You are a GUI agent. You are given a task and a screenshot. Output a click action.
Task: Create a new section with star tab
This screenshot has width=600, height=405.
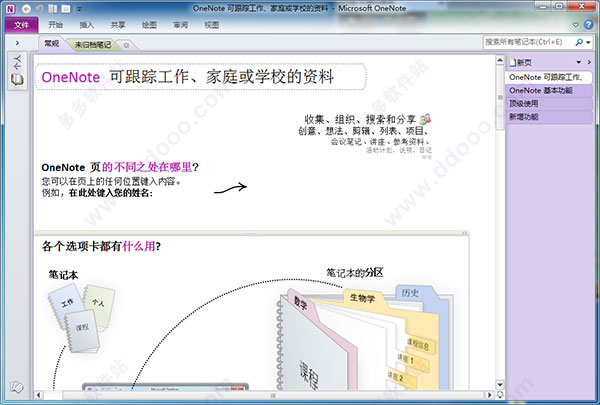[127, 45]
